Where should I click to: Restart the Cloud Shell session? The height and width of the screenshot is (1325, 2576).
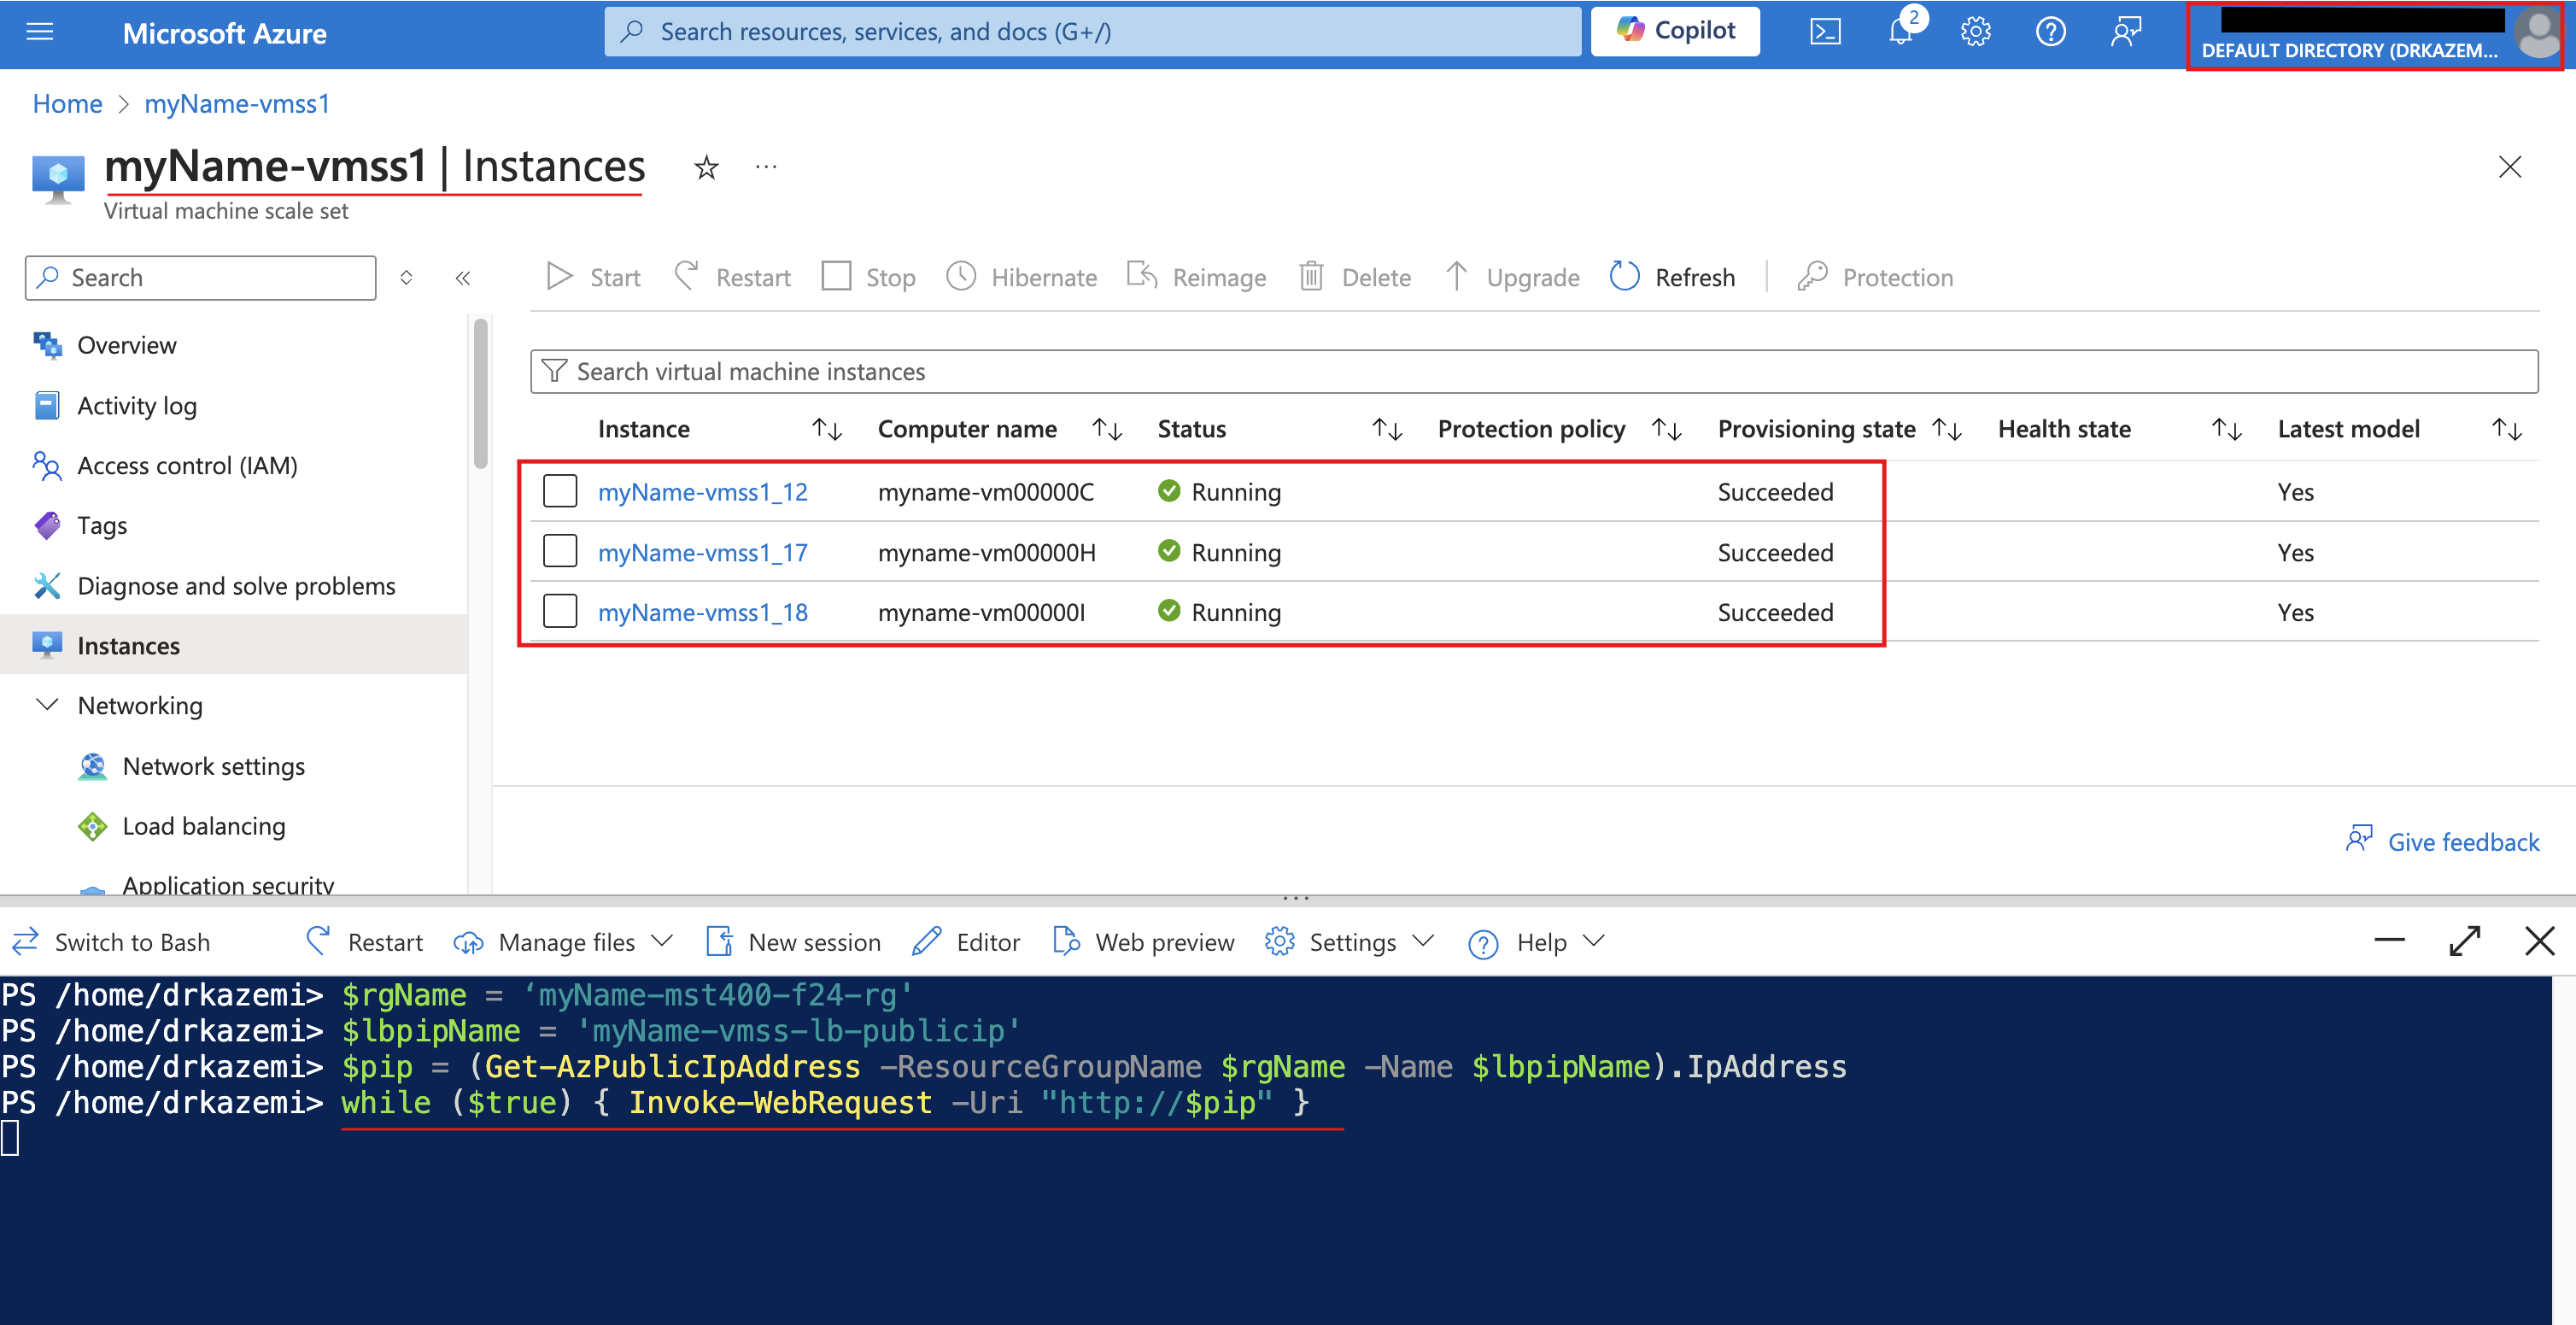point(364,942)
